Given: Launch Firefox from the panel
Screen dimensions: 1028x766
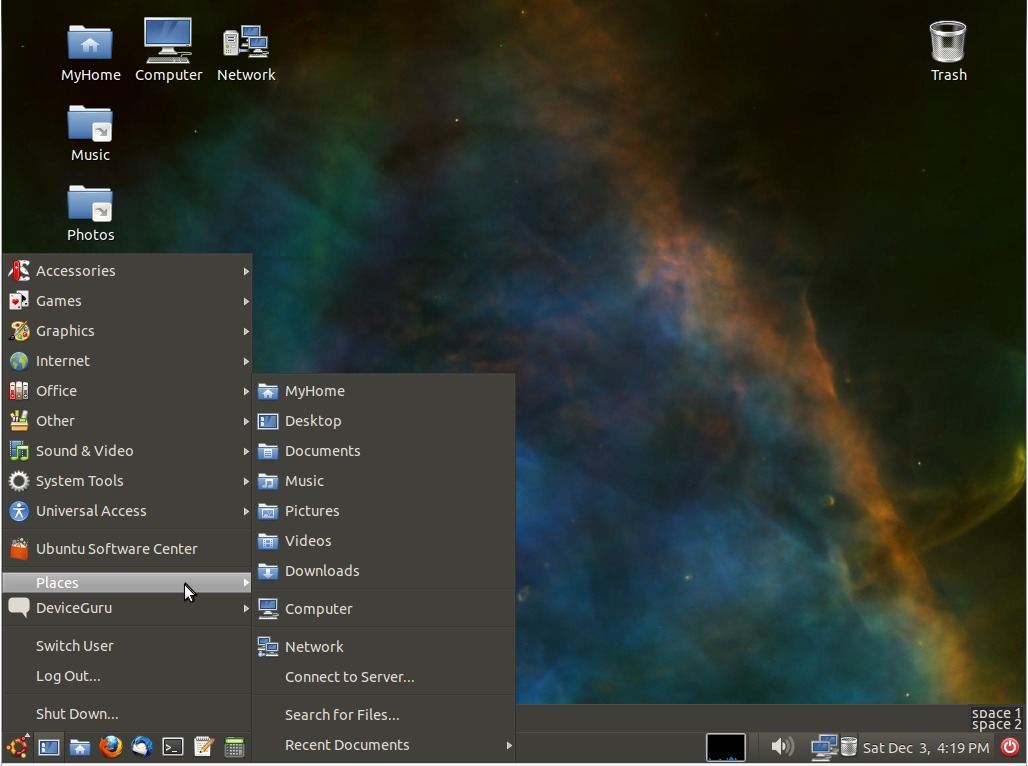Looking at the screenshot, I should click(x=110, y=747).
